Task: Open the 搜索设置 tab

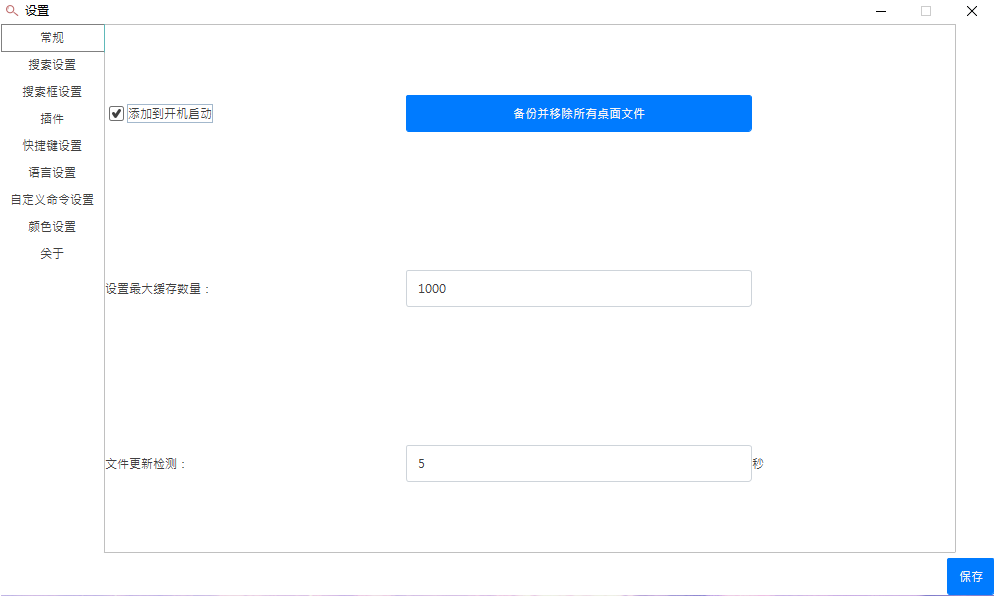Action: tap(52, 65)
